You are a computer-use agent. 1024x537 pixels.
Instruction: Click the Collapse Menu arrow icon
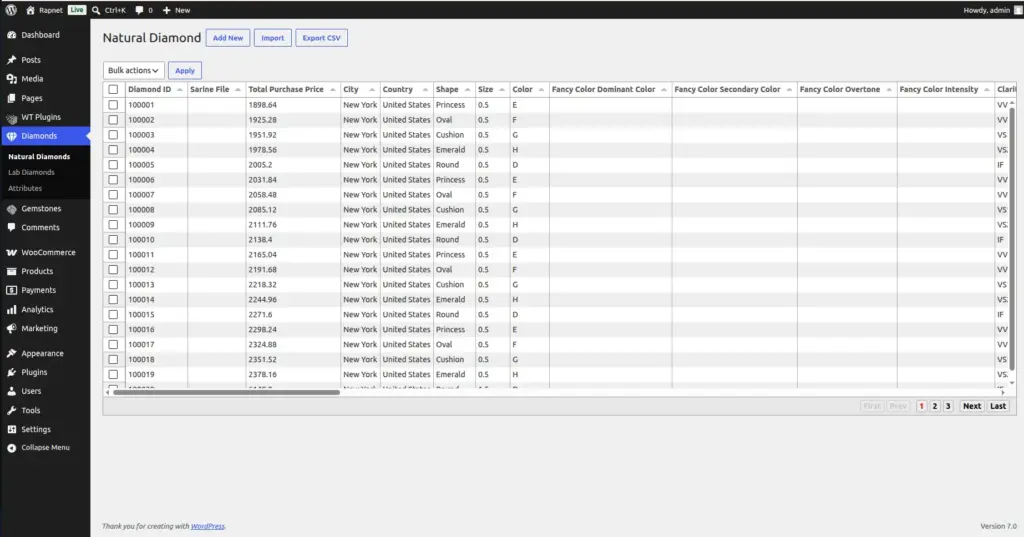click(x=12, y=448)
